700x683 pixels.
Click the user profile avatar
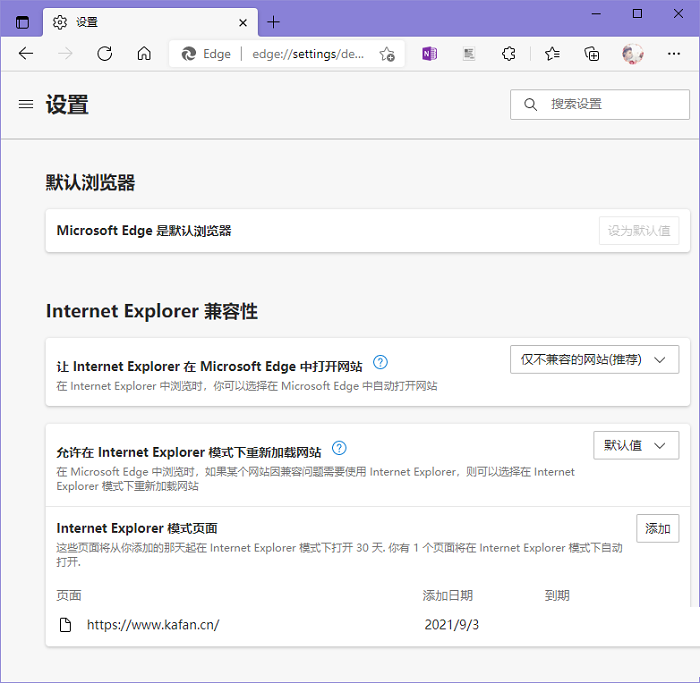point(632,54)
